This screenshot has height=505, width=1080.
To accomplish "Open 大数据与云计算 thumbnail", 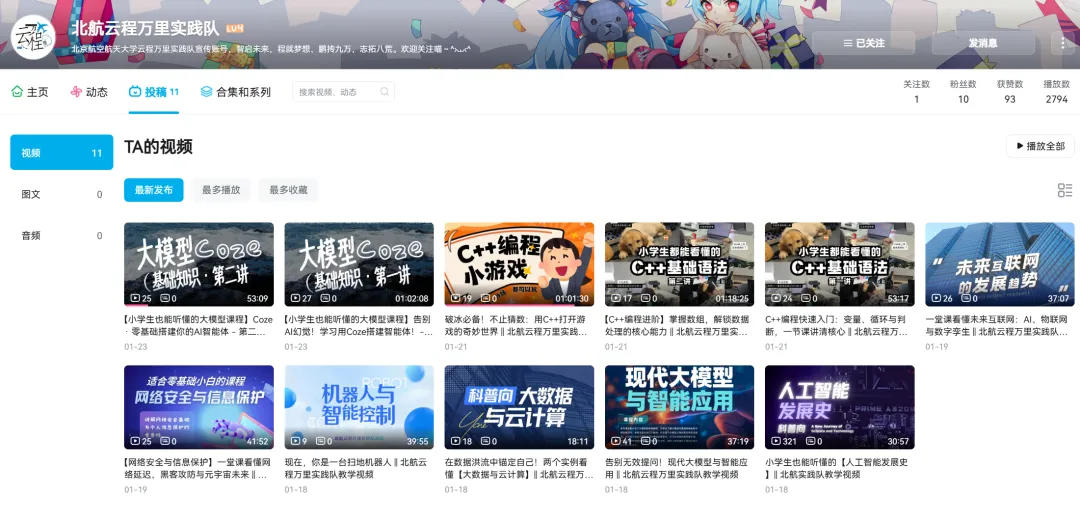I will pyautogui.click(x=519, y=407).
